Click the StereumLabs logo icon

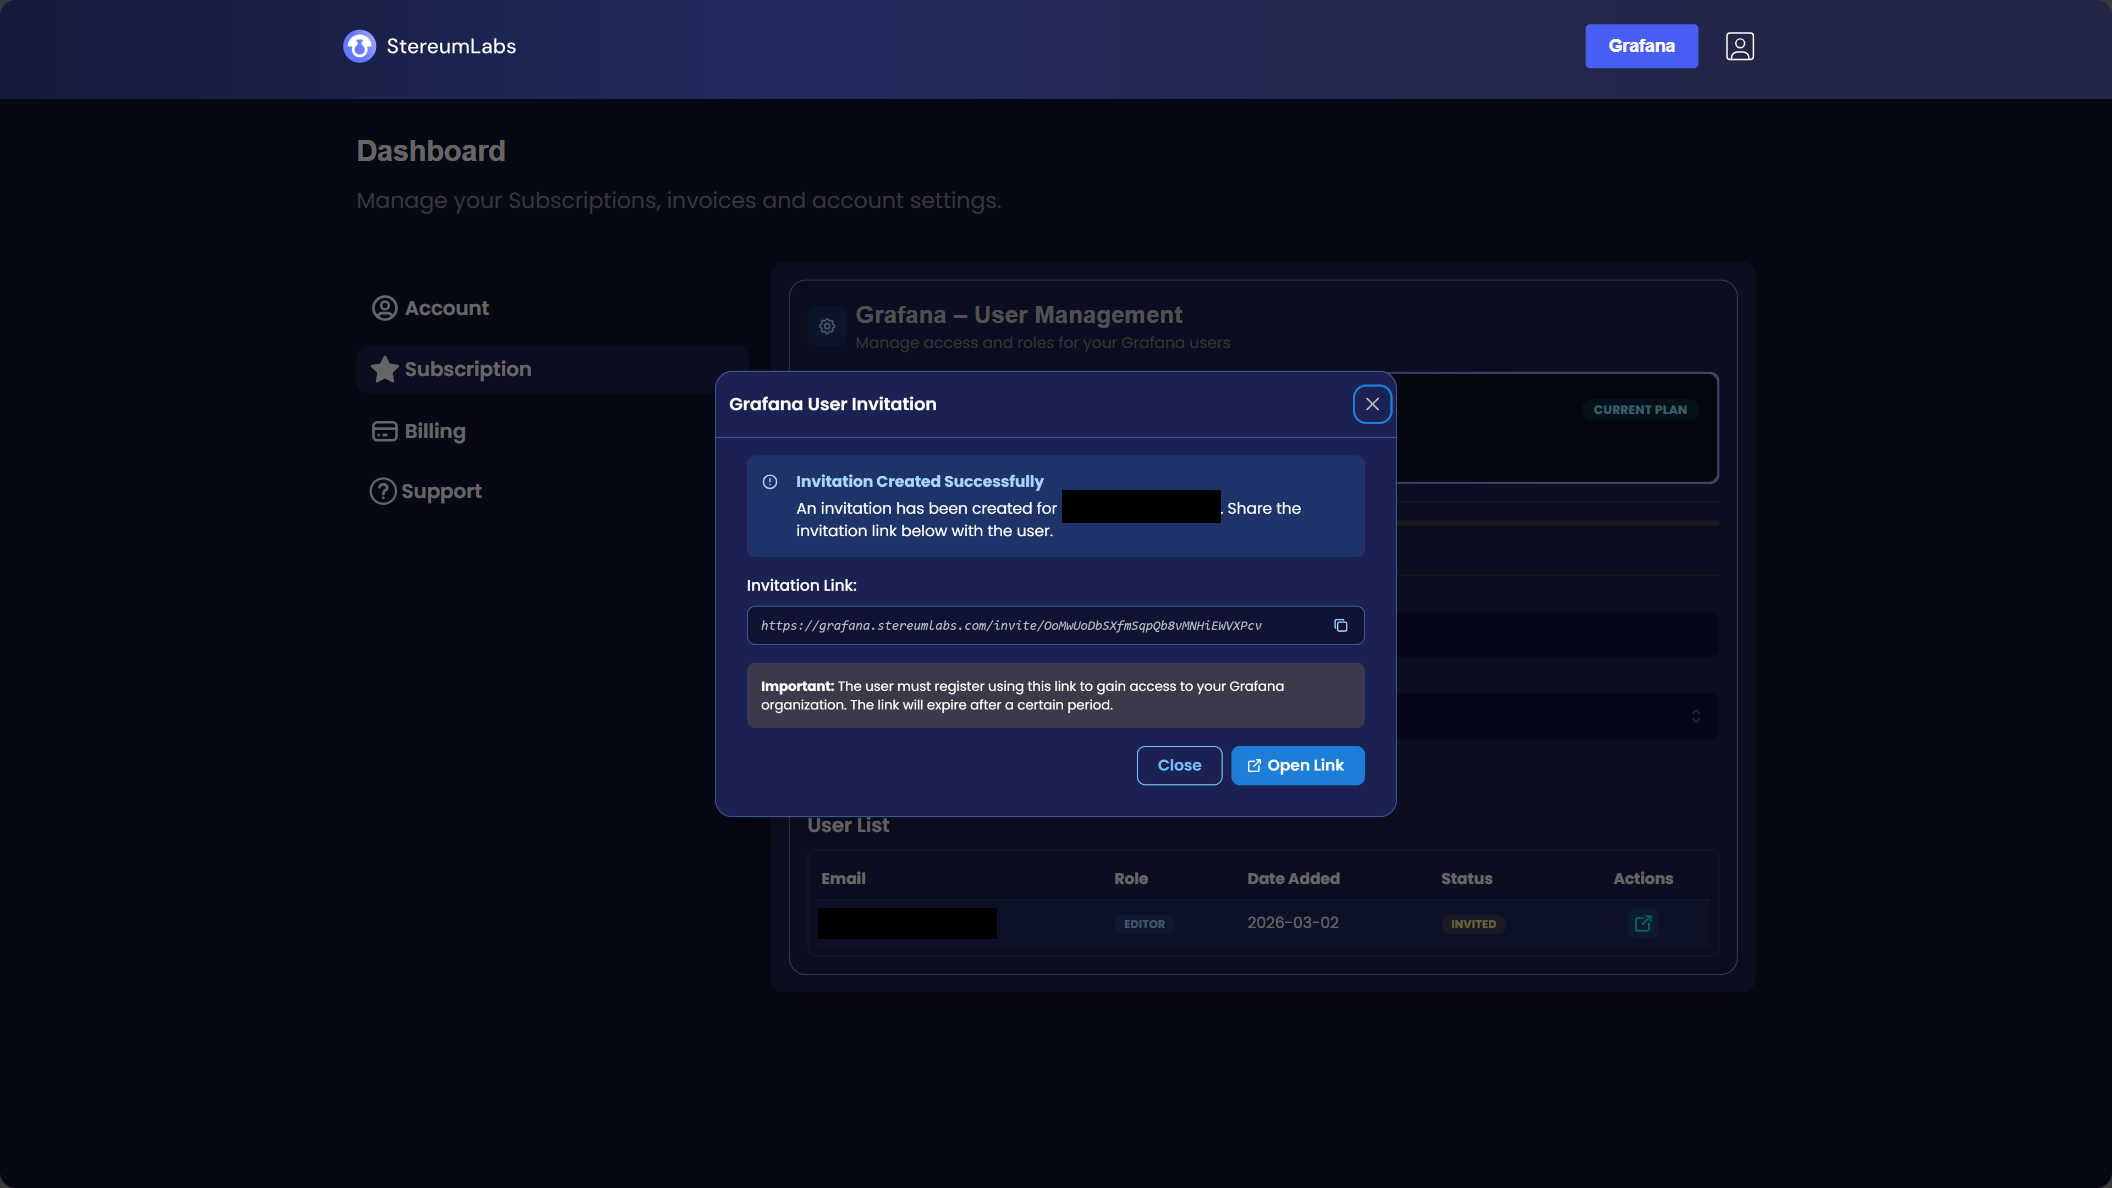(359, 46)
